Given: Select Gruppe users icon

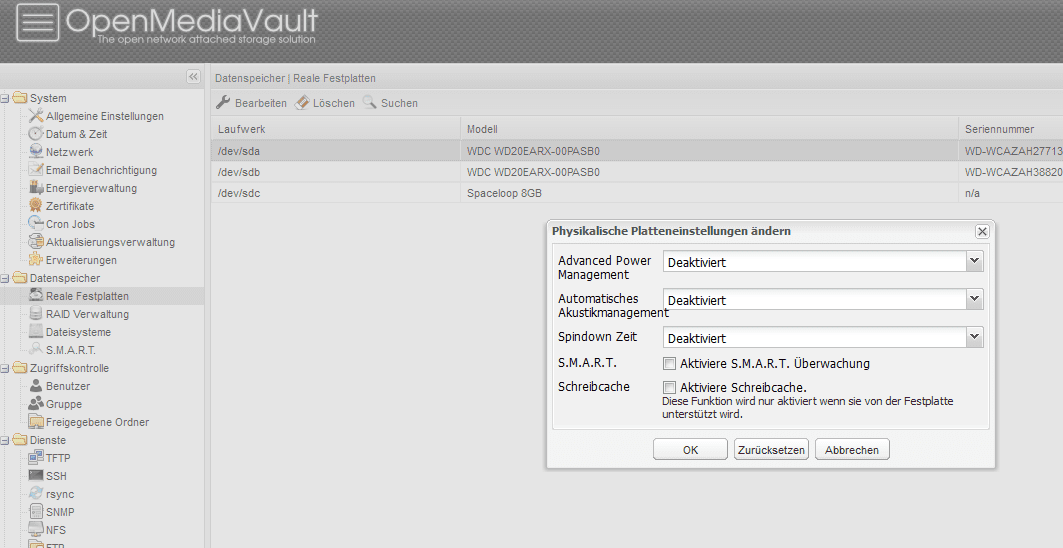Looking at the screenshot, I should (x=36, y=404).
